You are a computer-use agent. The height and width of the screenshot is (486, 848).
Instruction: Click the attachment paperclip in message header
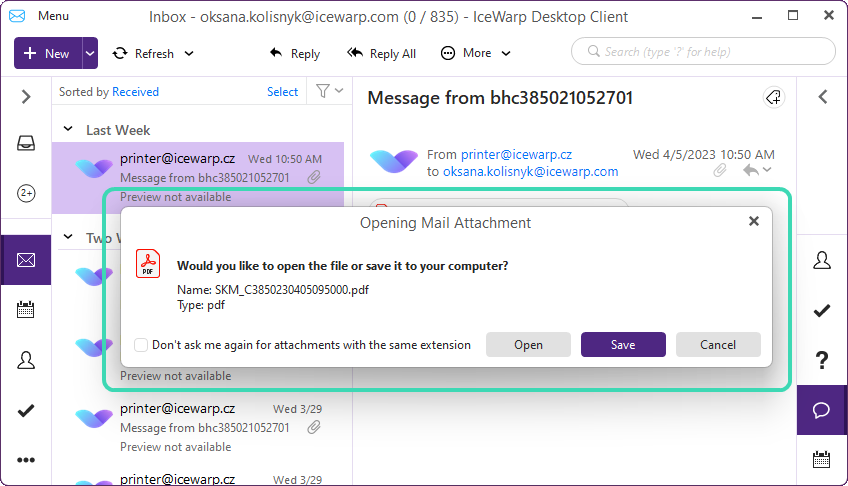[x=720, y=171]
